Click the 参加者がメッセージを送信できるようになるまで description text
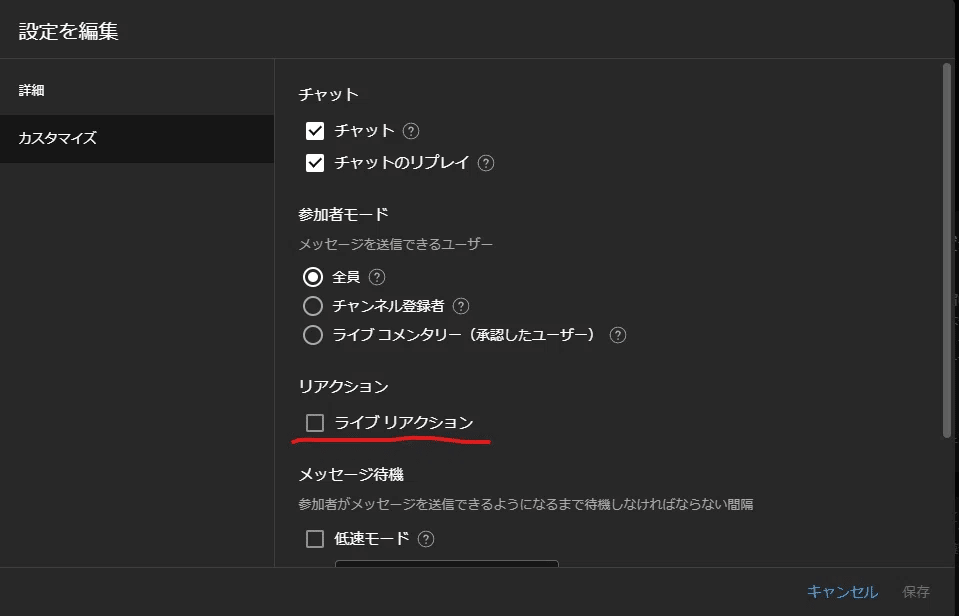 click(x=525, y=505)
